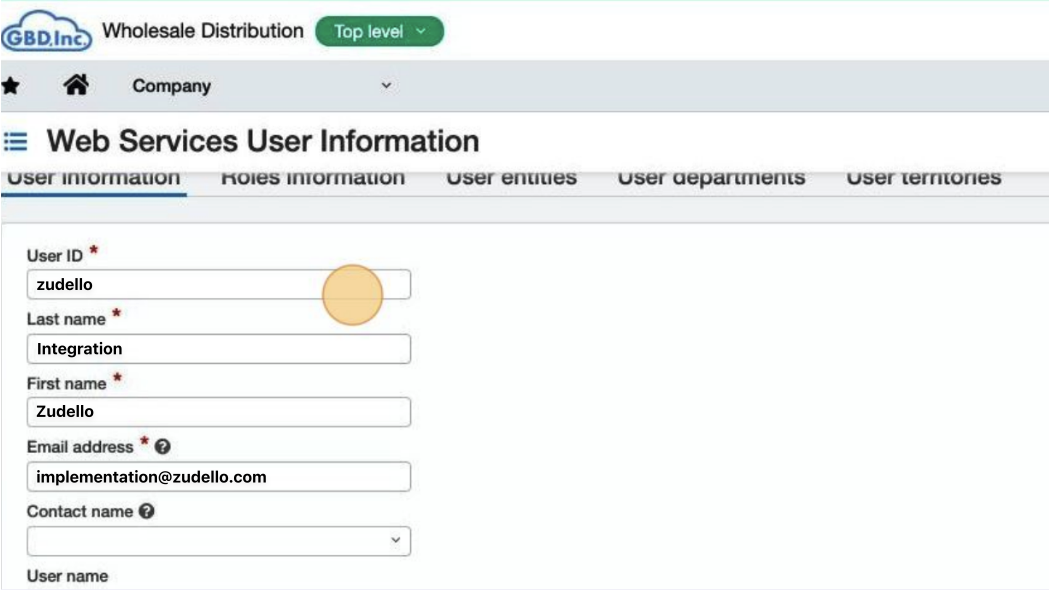
Task: Click the Wholesale Distribution company name
Action: [x=203, y=31]
